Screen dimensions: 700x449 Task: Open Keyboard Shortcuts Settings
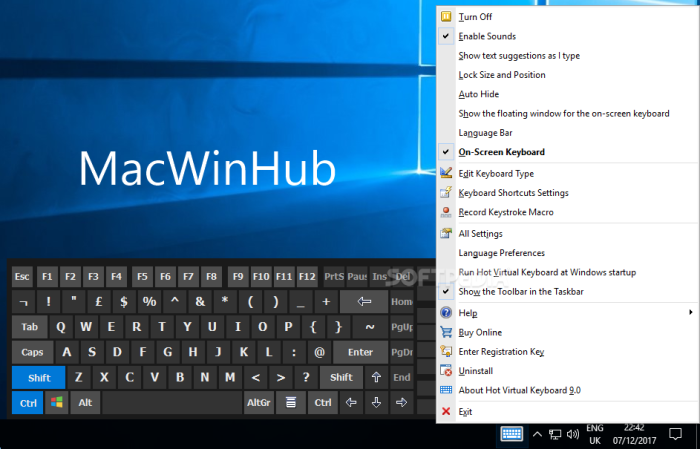click(x=567, y=192)
